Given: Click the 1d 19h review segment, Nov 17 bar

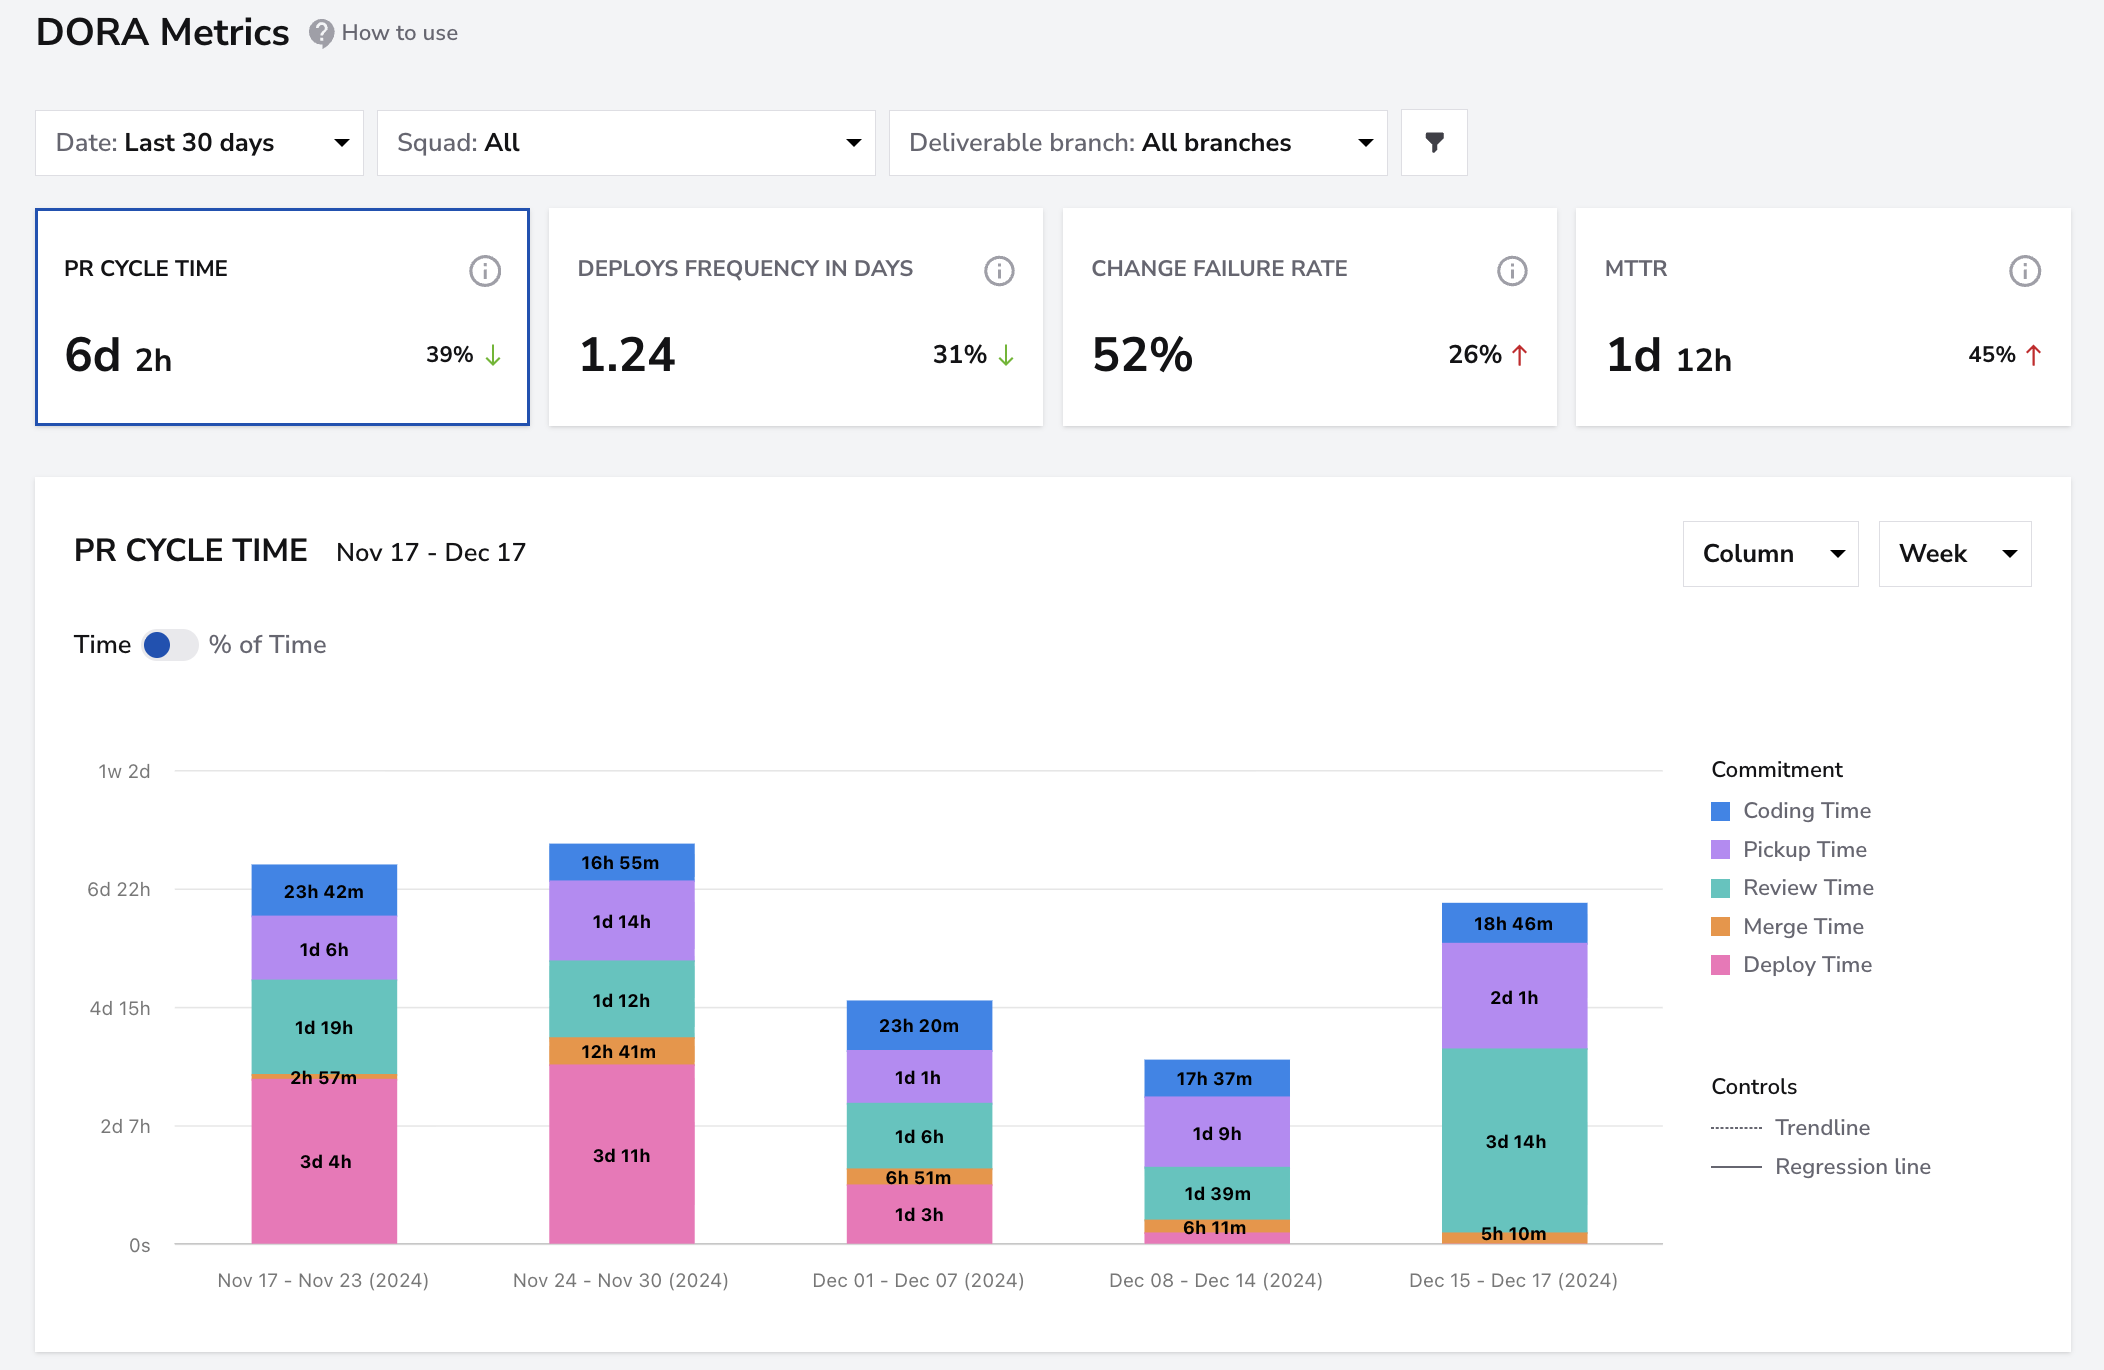Looking at the screenshot, I should (324, 1027).
